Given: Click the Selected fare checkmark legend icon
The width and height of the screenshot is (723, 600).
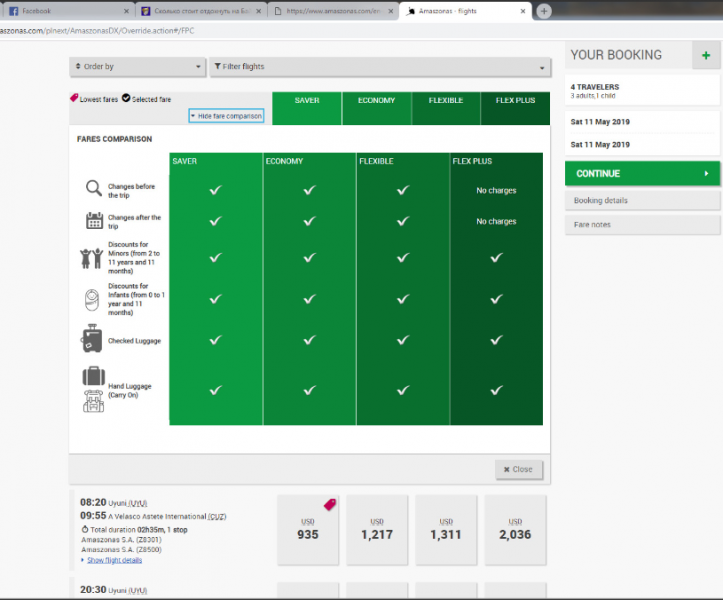Looking at the screenshot, I should click(126, 98).
